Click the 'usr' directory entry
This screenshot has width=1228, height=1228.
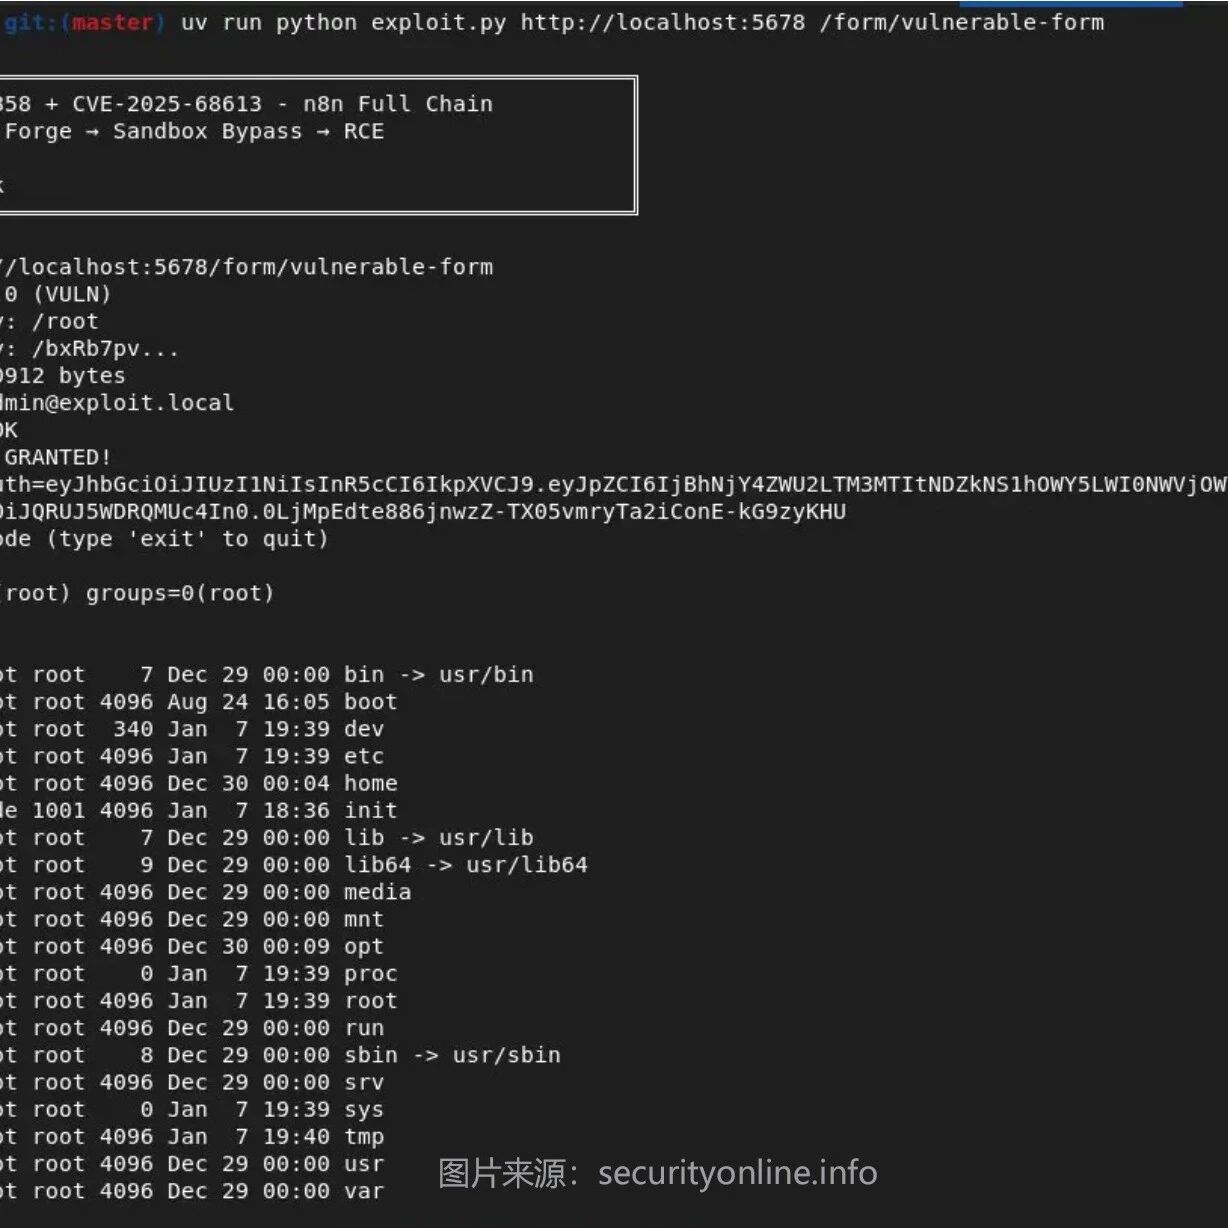(364, 1163)
